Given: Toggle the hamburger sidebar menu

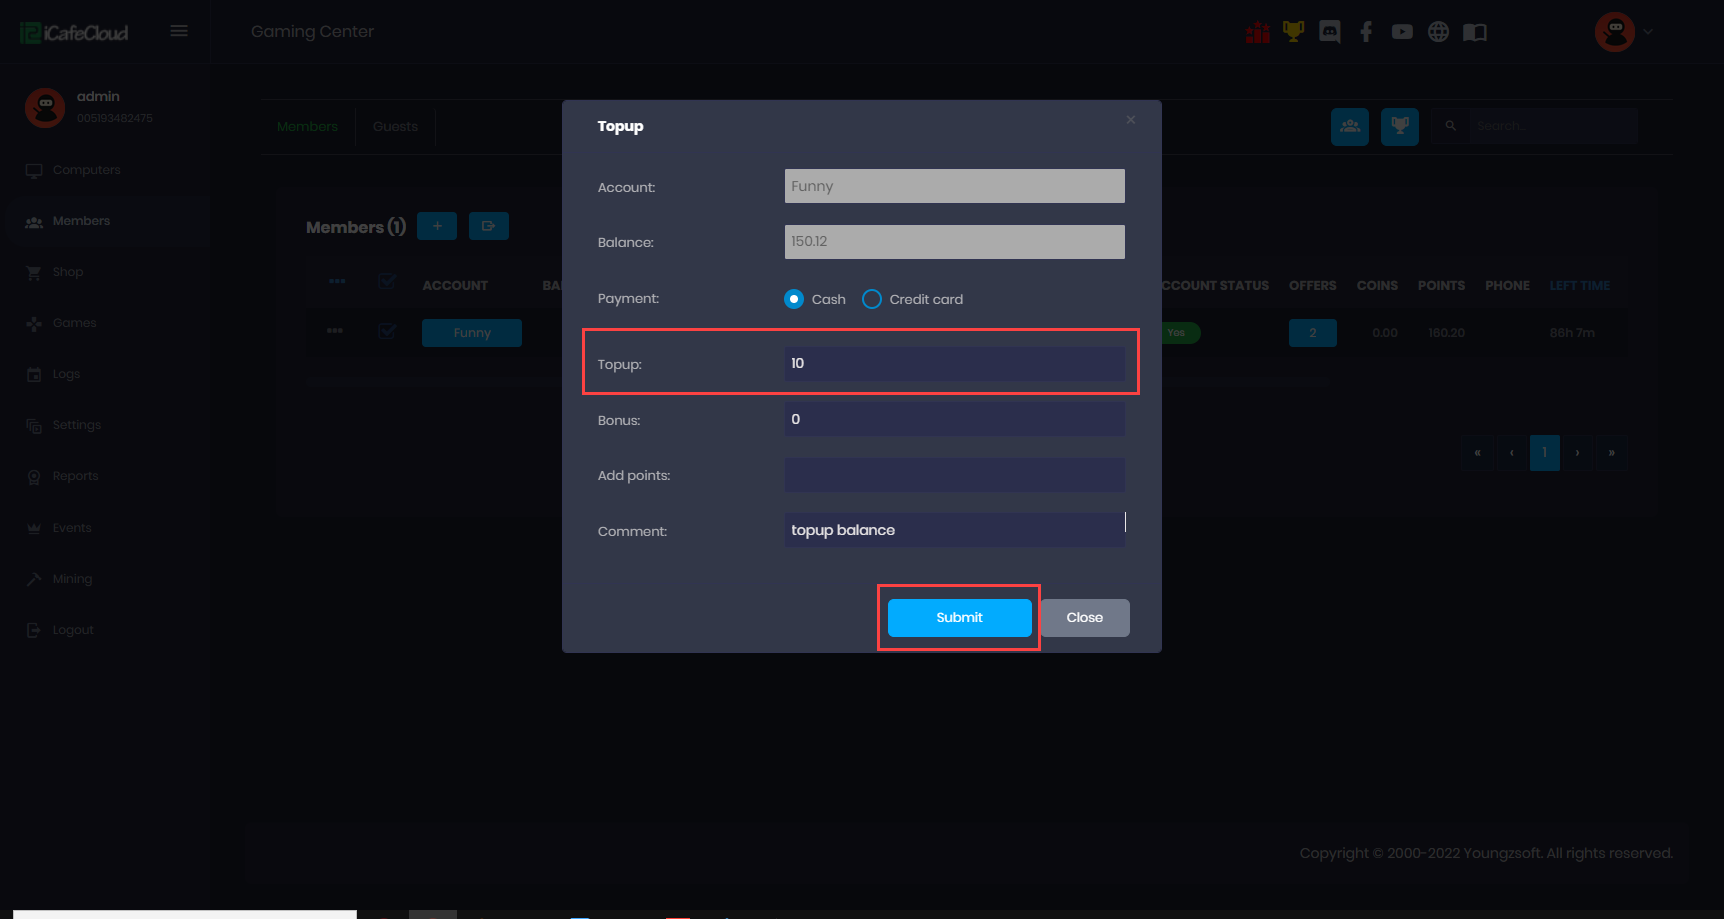Looking at the screenshot, I should (x=179, y=31).
